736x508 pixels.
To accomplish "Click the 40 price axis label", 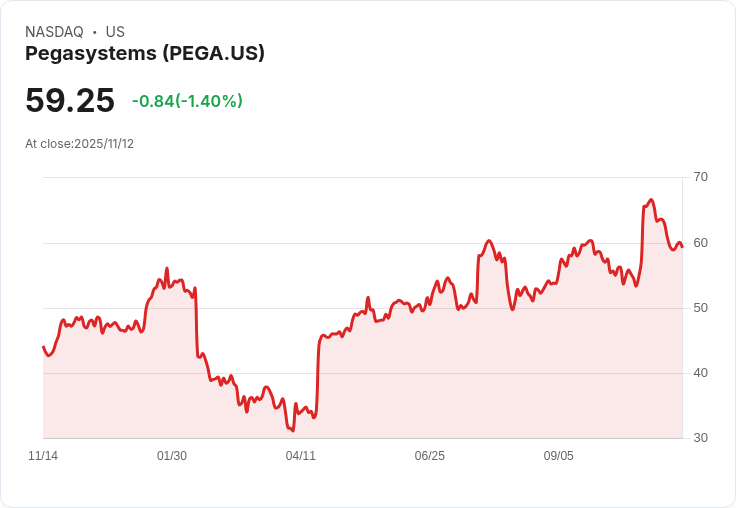I will click(x=700, y=373).
